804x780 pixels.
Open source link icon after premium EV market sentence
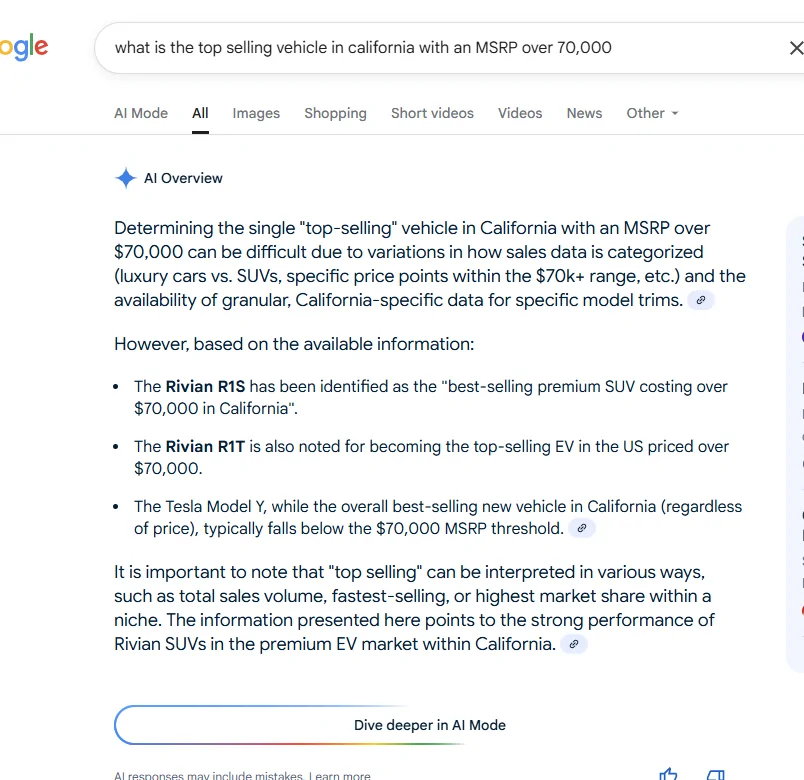tap(574, 644)
